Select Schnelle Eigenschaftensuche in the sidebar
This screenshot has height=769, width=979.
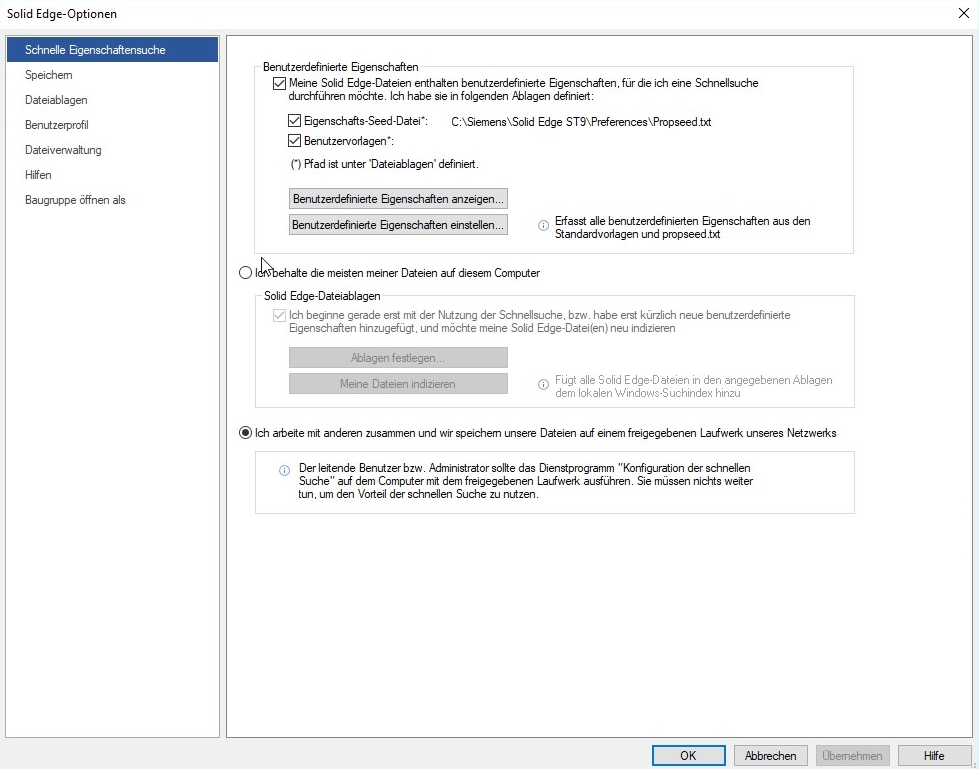(x=112, y=50)
